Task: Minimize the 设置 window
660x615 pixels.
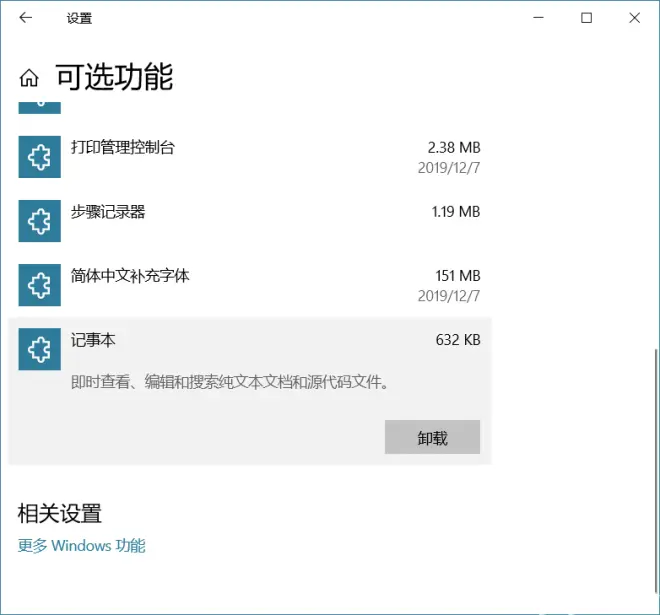Action: coord(538,18)
